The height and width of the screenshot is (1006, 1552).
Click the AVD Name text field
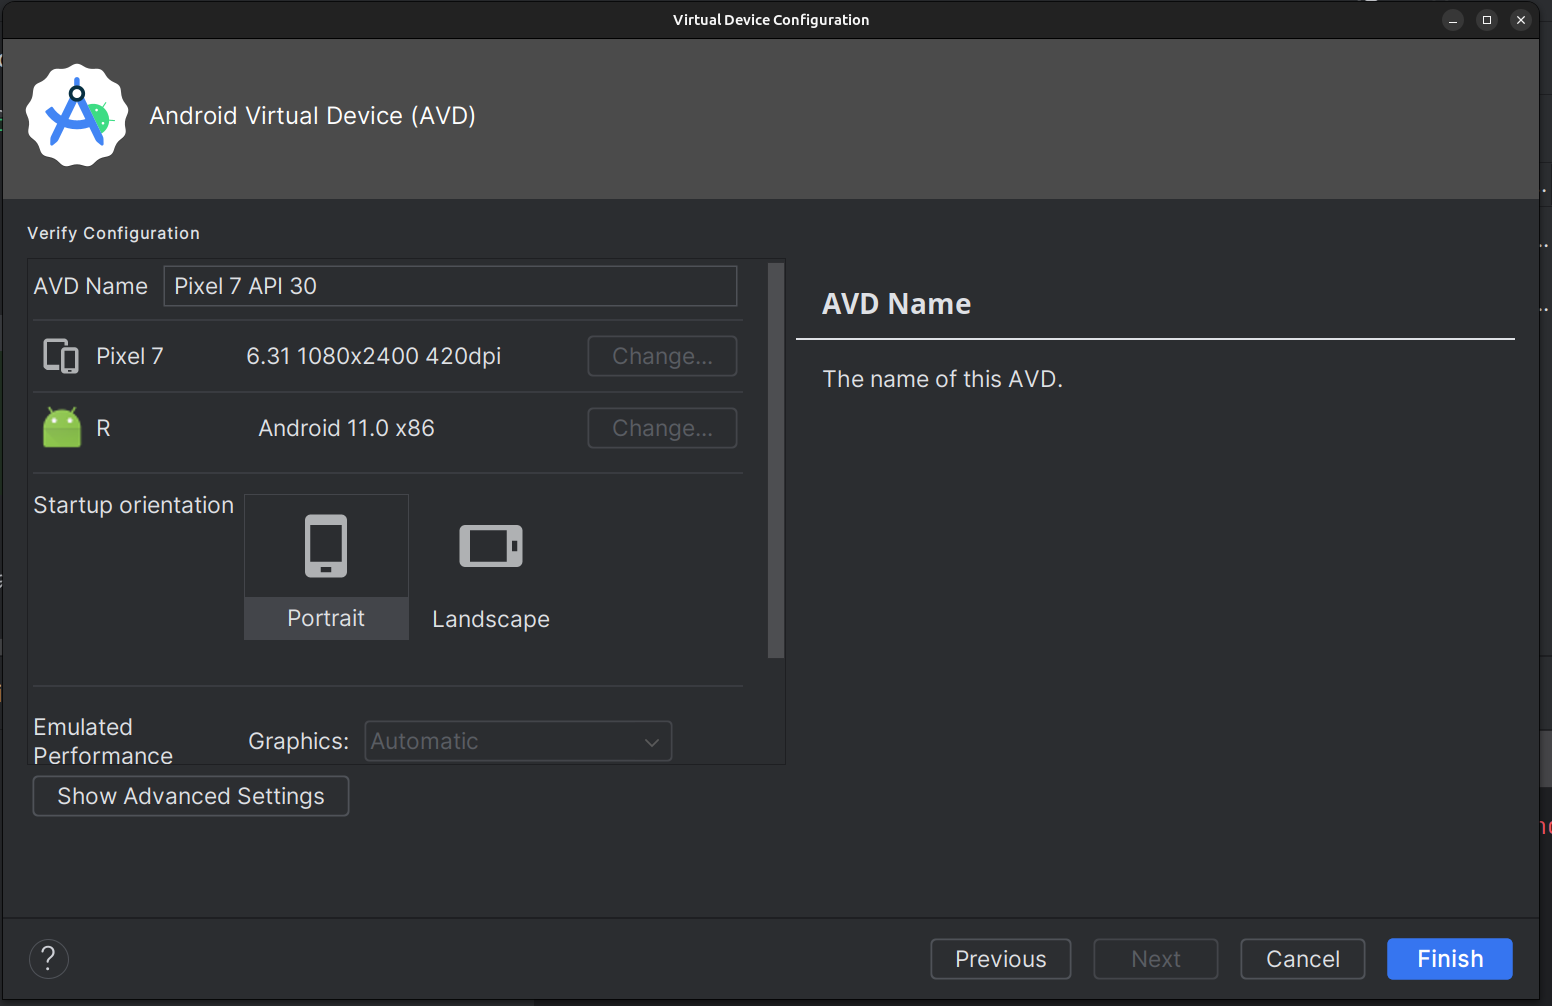pos(450,286)
